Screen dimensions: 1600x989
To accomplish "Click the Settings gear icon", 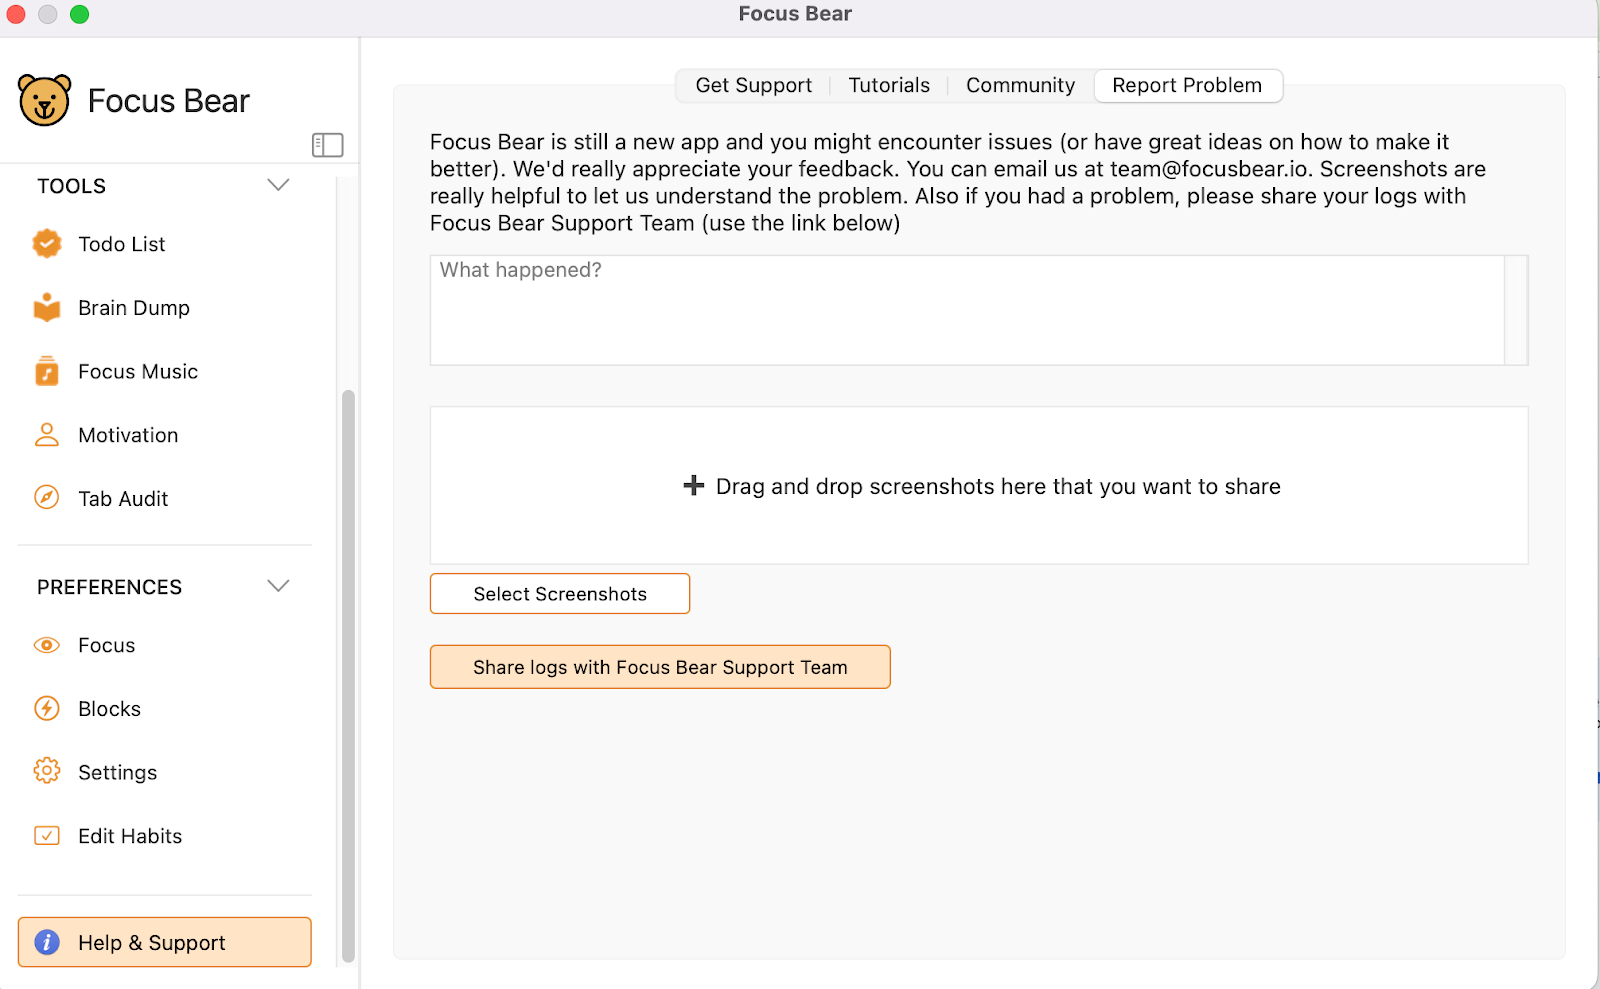I will 47,771.
